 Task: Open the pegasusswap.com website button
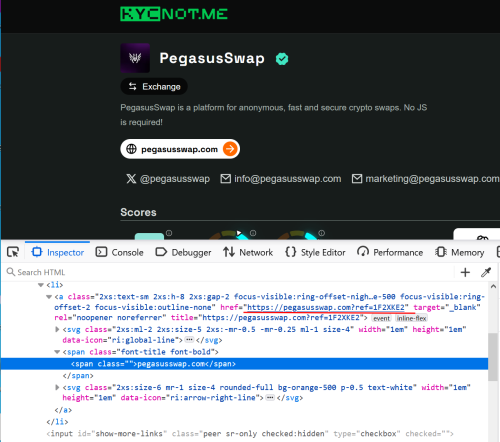tap(180, 149)
